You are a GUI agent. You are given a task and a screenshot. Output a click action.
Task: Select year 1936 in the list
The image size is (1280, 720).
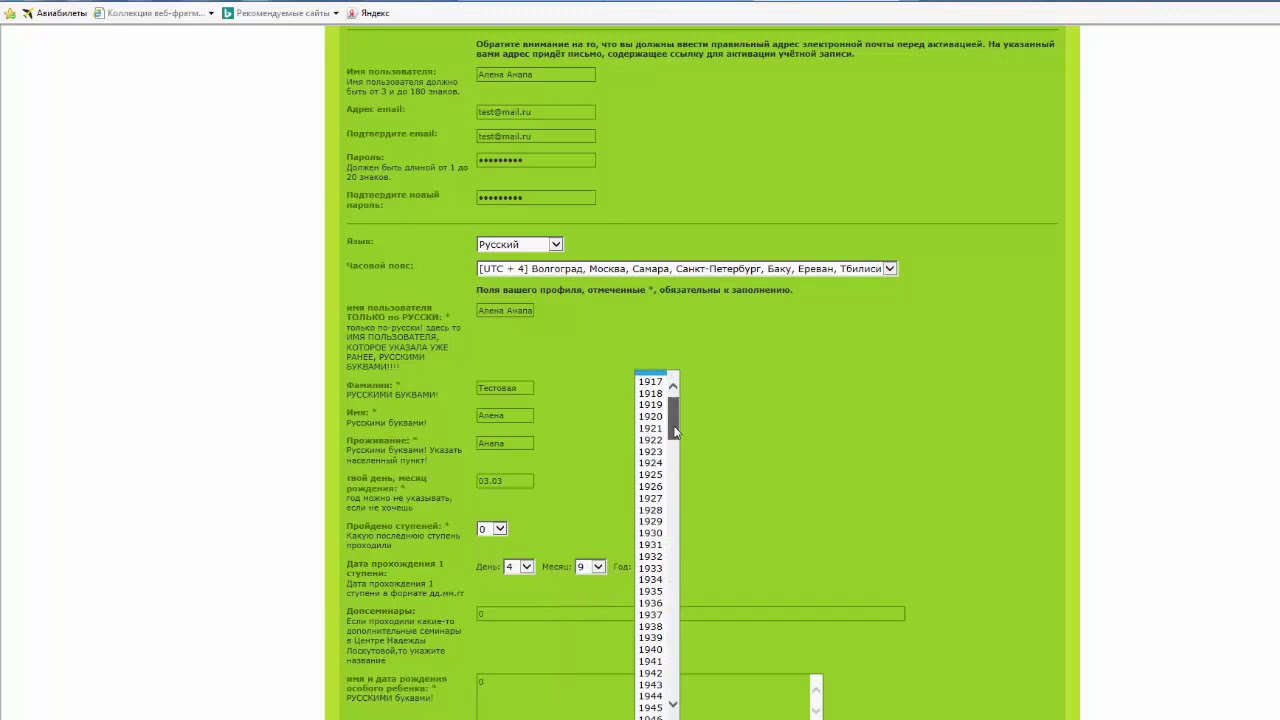click(x=650, y=603)
